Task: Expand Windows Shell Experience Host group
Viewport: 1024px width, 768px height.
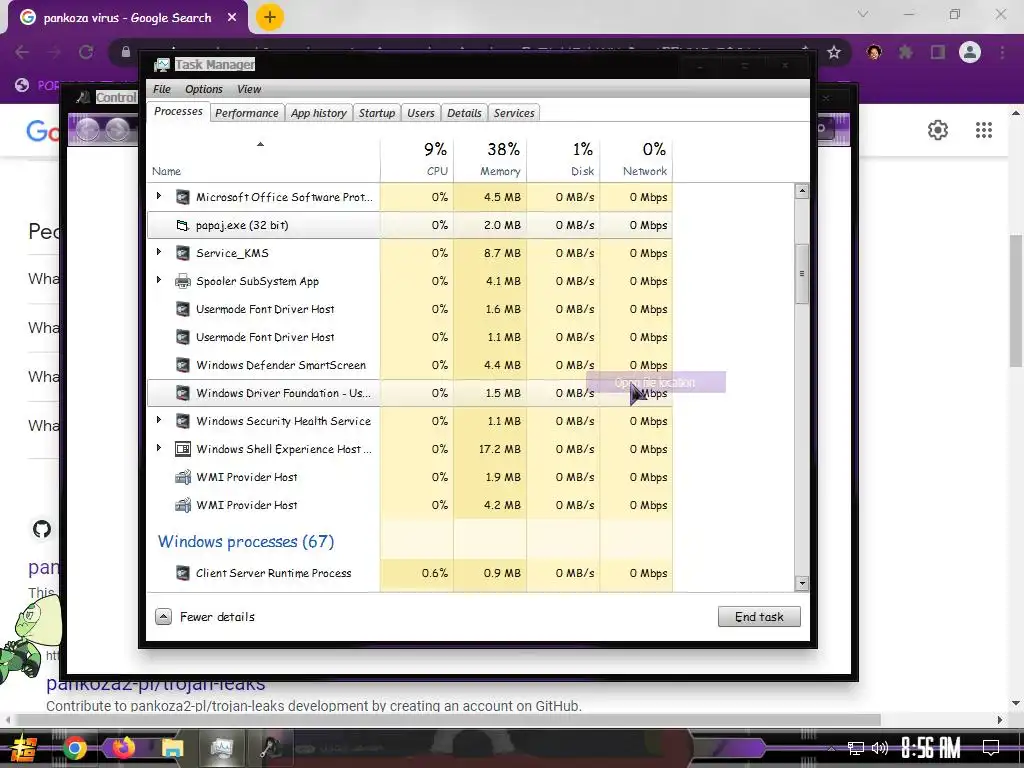Action: (159, 448)
